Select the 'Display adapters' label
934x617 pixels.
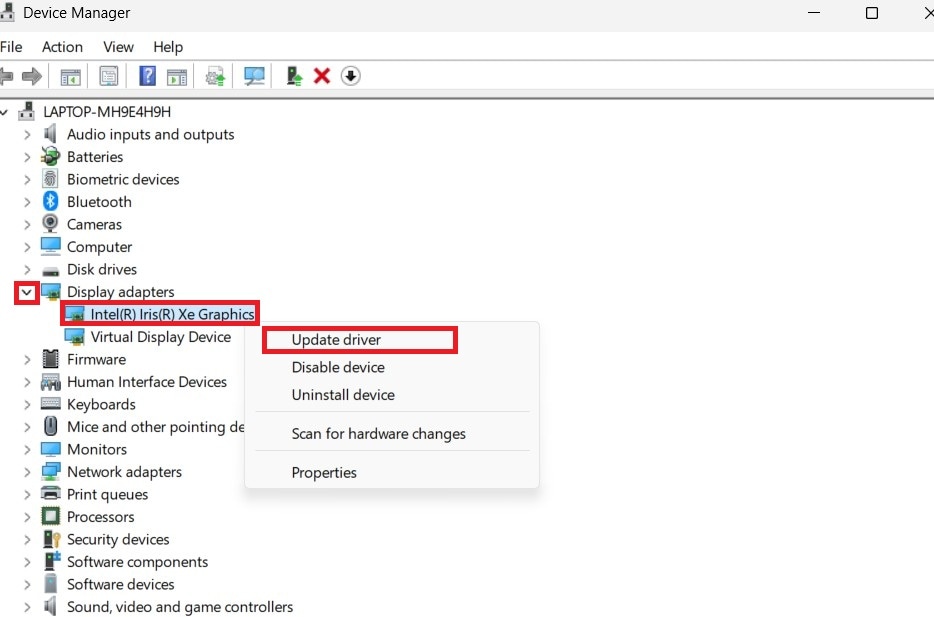(120, 292)
